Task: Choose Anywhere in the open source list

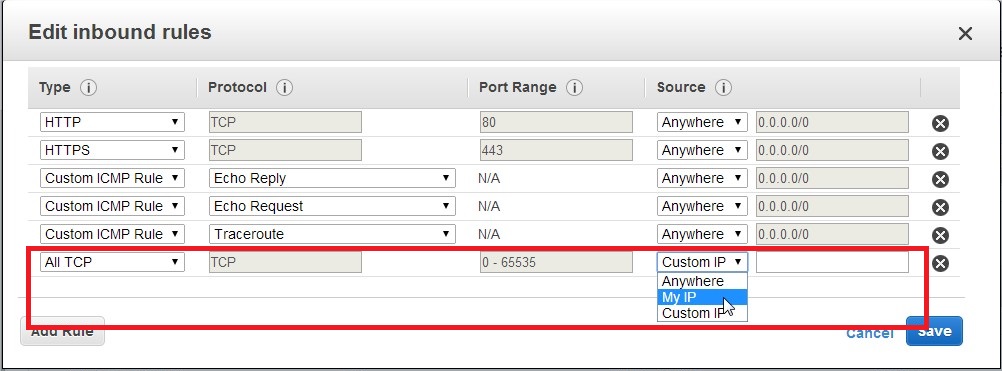Action: click(x=702, y=281)
